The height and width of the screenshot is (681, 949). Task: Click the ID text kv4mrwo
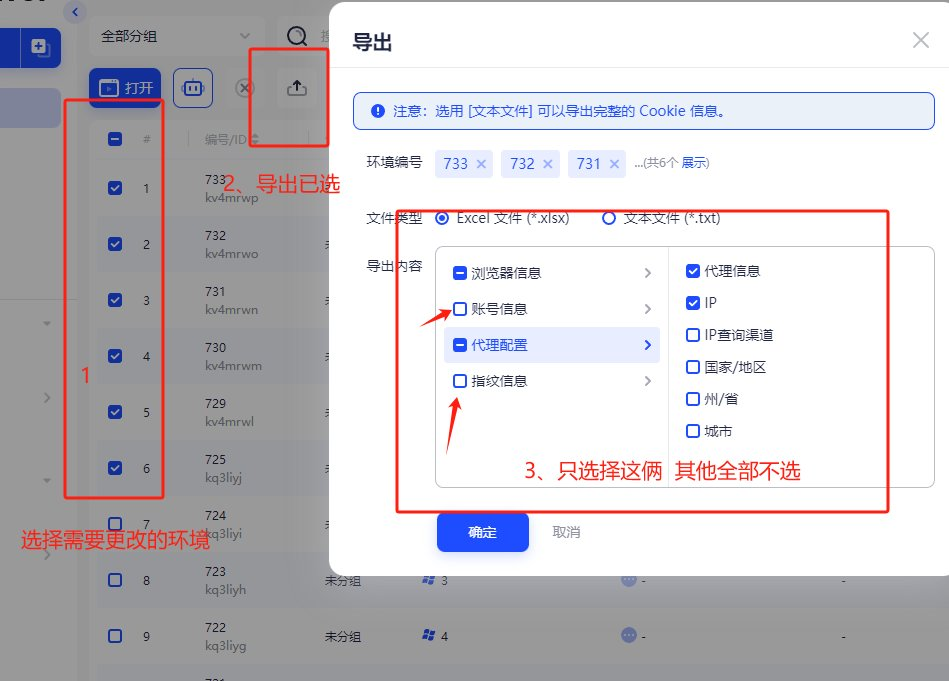tap(231, 254)
